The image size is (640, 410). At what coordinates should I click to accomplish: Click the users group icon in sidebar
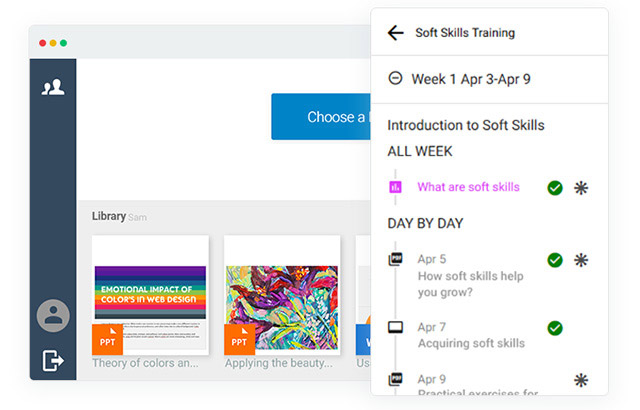click(53, 87)
